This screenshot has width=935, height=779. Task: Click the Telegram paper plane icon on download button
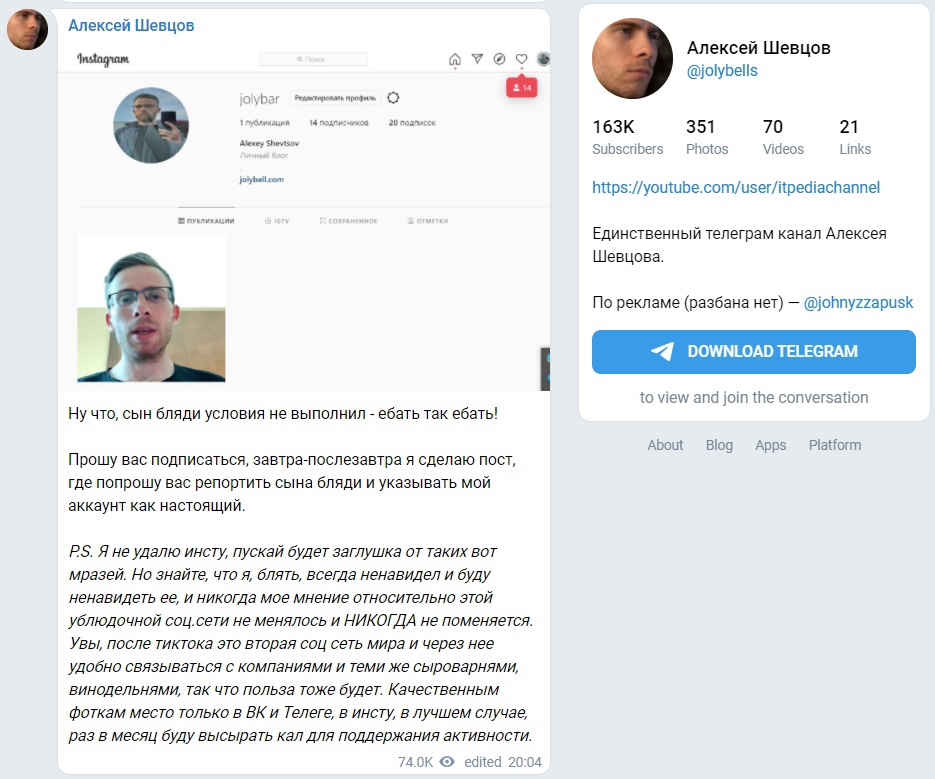point(662,351)
